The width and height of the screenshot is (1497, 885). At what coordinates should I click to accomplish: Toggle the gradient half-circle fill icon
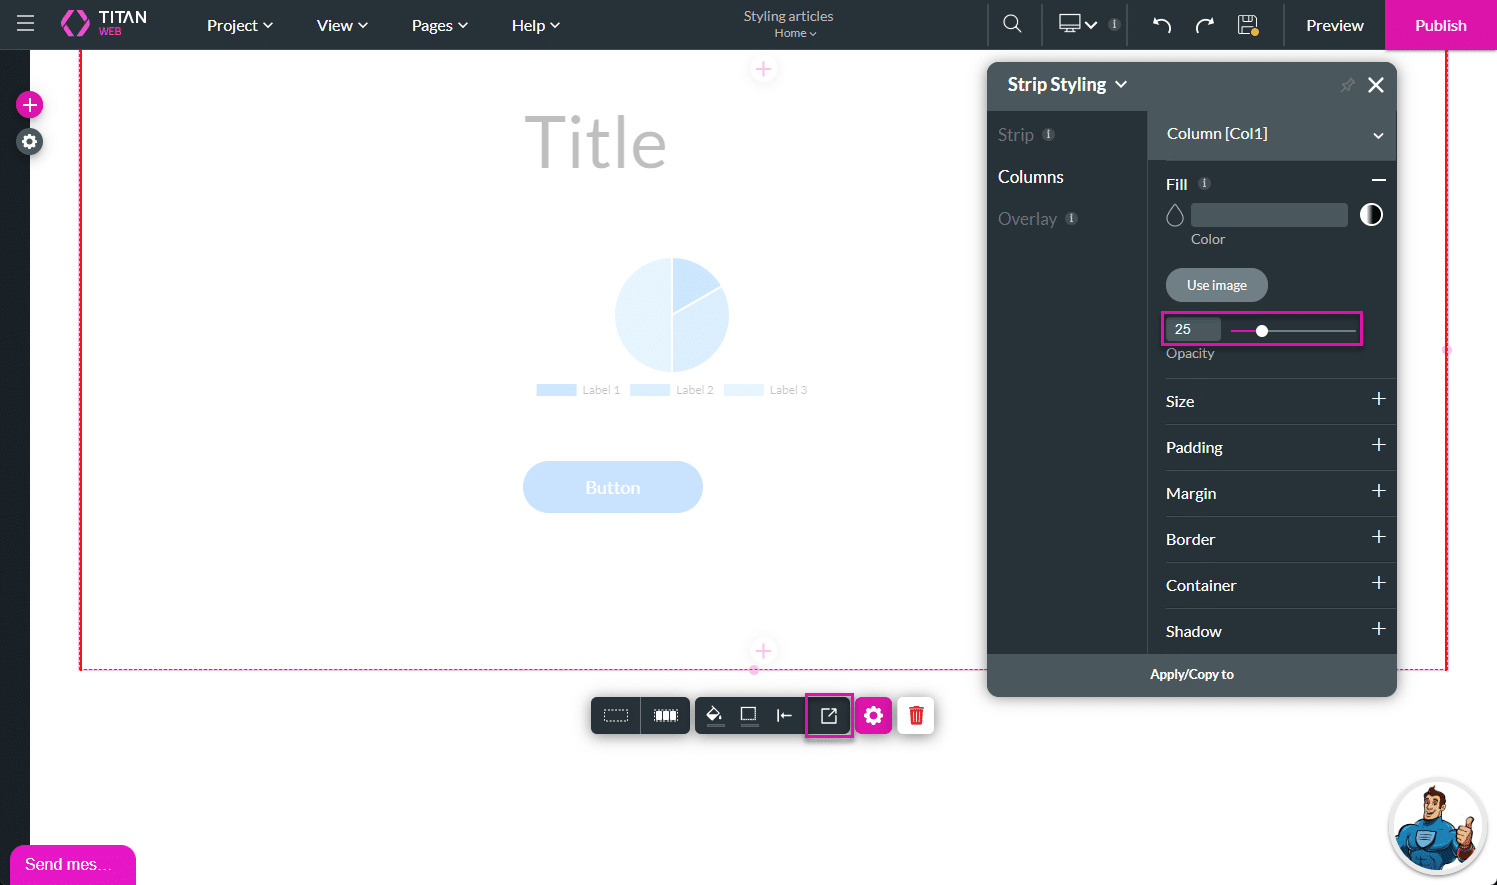coord(1371,215)
